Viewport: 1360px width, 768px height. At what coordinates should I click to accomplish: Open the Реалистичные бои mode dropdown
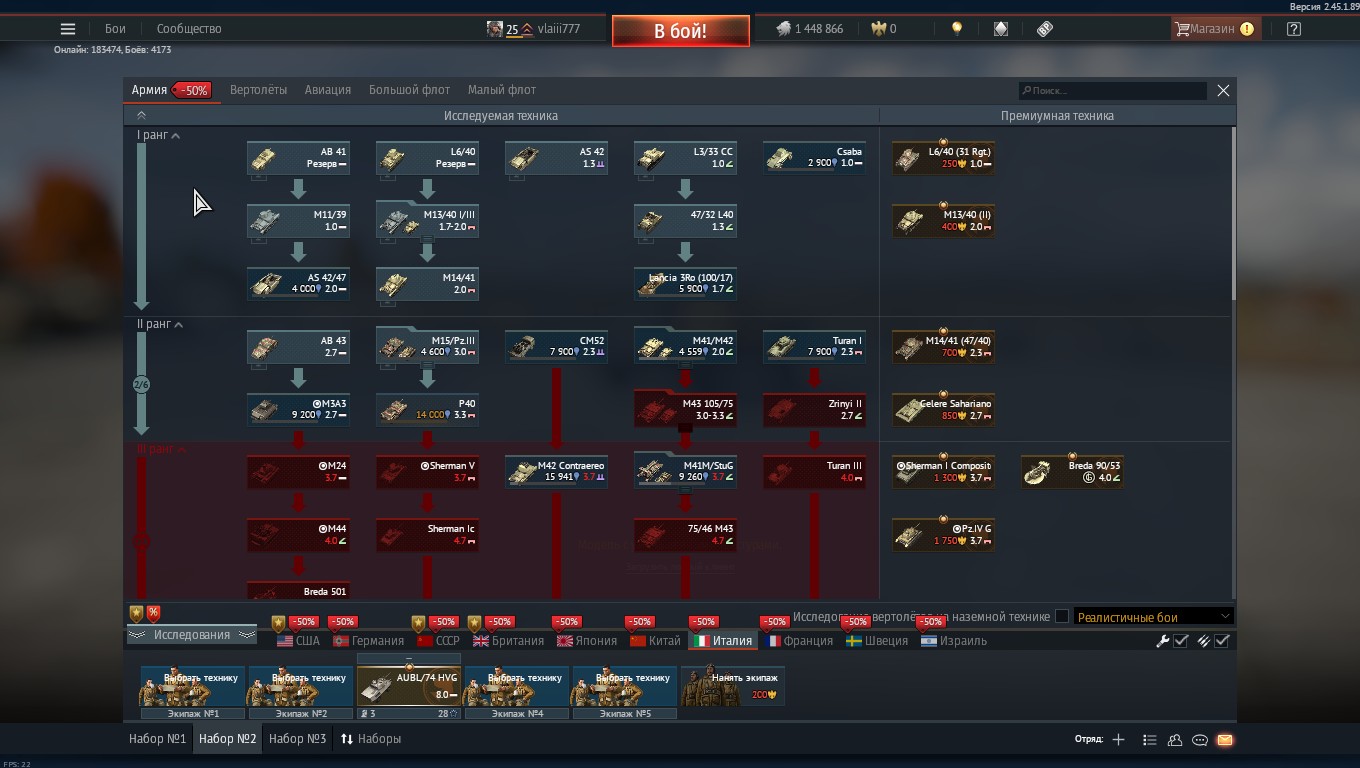coord(1153,617)
